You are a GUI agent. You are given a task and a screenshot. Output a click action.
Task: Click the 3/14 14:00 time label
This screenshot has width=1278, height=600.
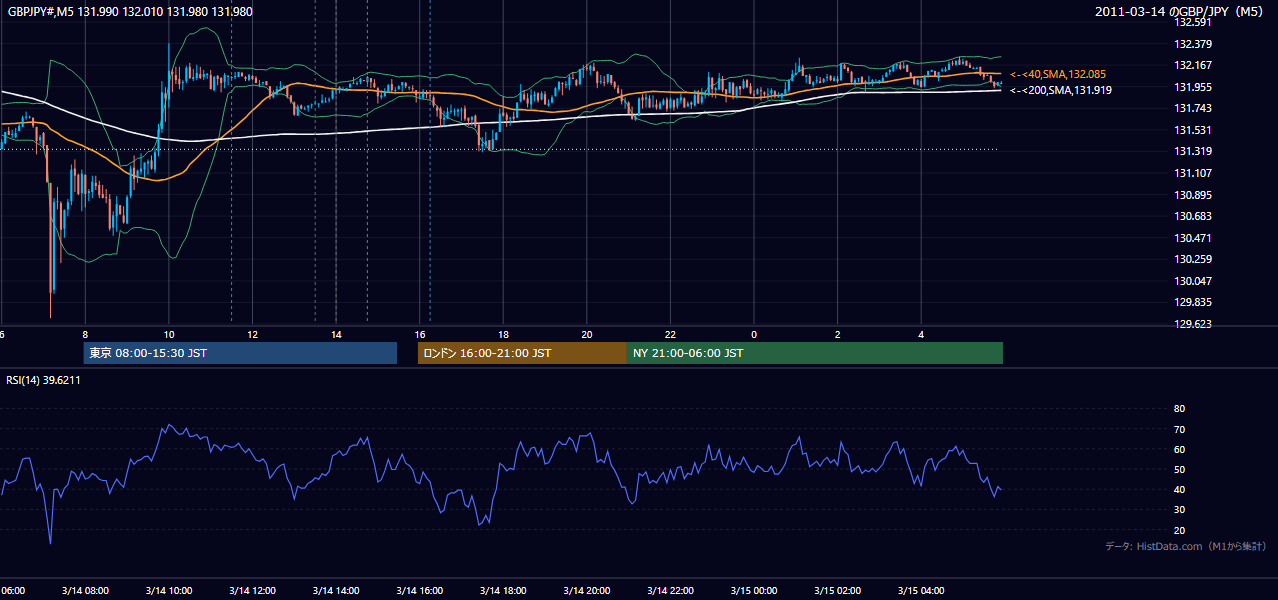coord(337,590)
